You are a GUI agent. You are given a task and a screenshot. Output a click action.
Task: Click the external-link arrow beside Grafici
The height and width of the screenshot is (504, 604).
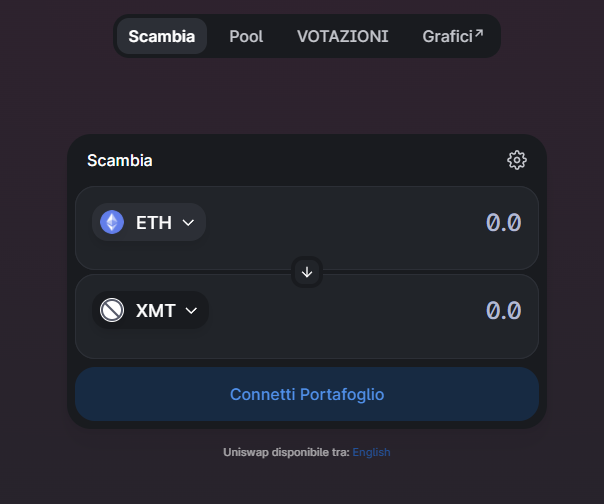pyautogui.click(x=479, y=34)
